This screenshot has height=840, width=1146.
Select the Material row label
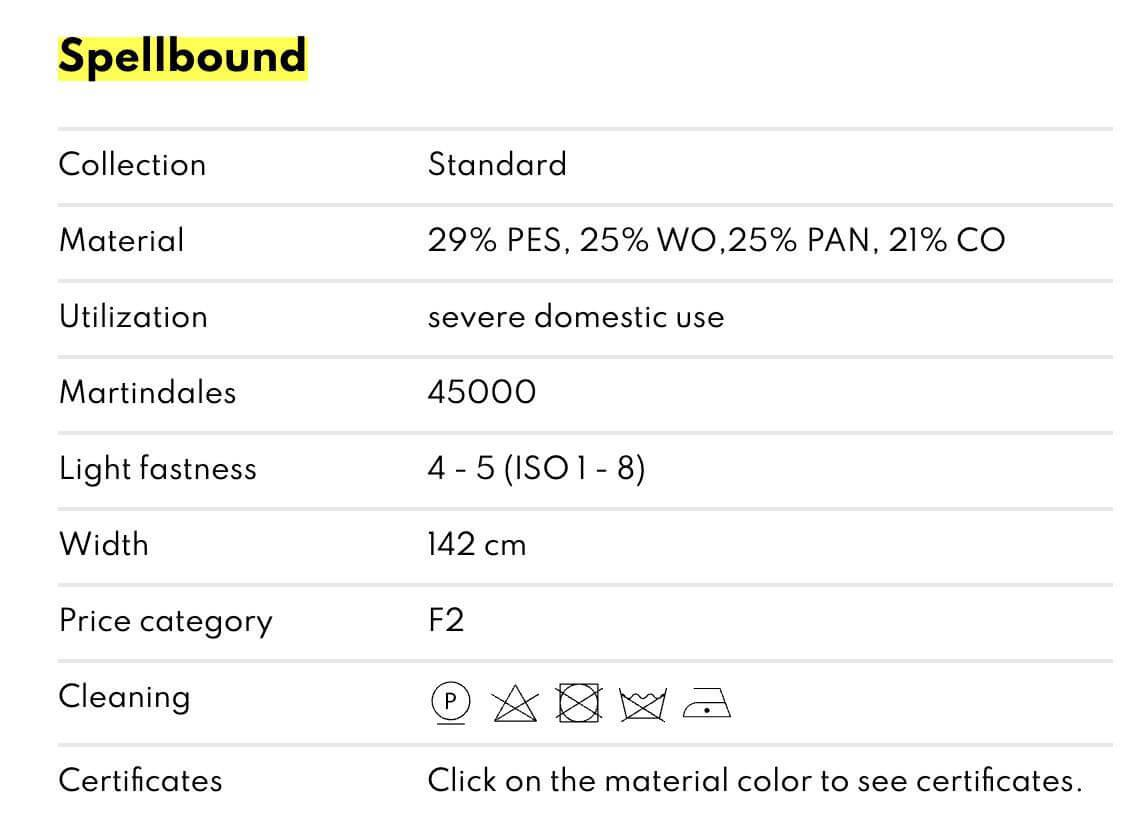(x=121, y=240)
